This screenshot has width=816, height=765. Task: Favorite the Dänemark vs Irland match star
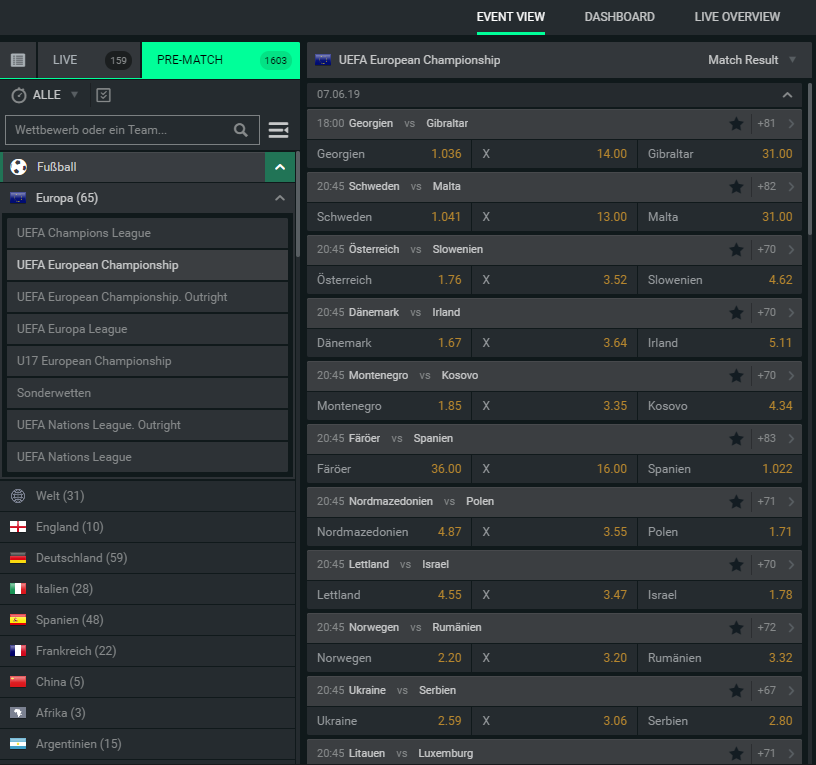coord(736,313)
